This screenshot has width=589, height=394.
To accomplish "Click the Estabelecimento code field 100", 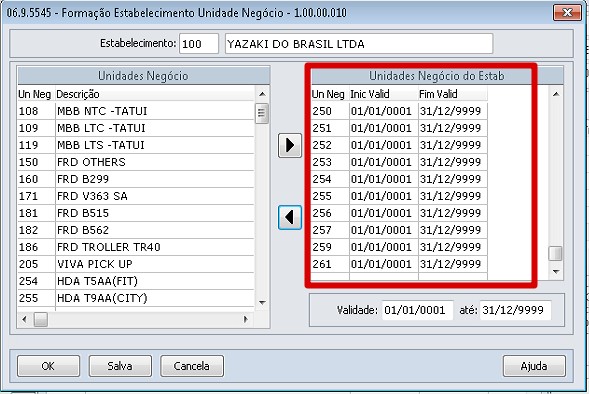I will pyautogui.click(x=199, y=44).
